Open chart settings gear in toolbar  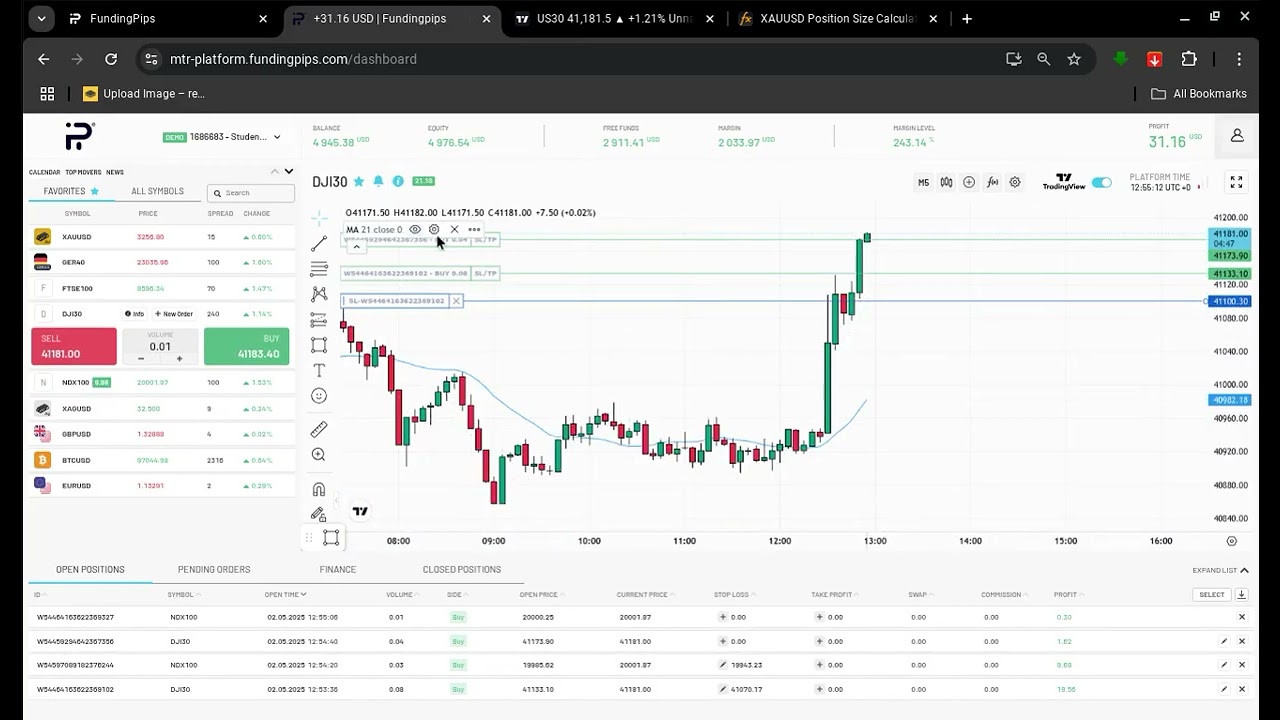click(x=1015, y=182)
